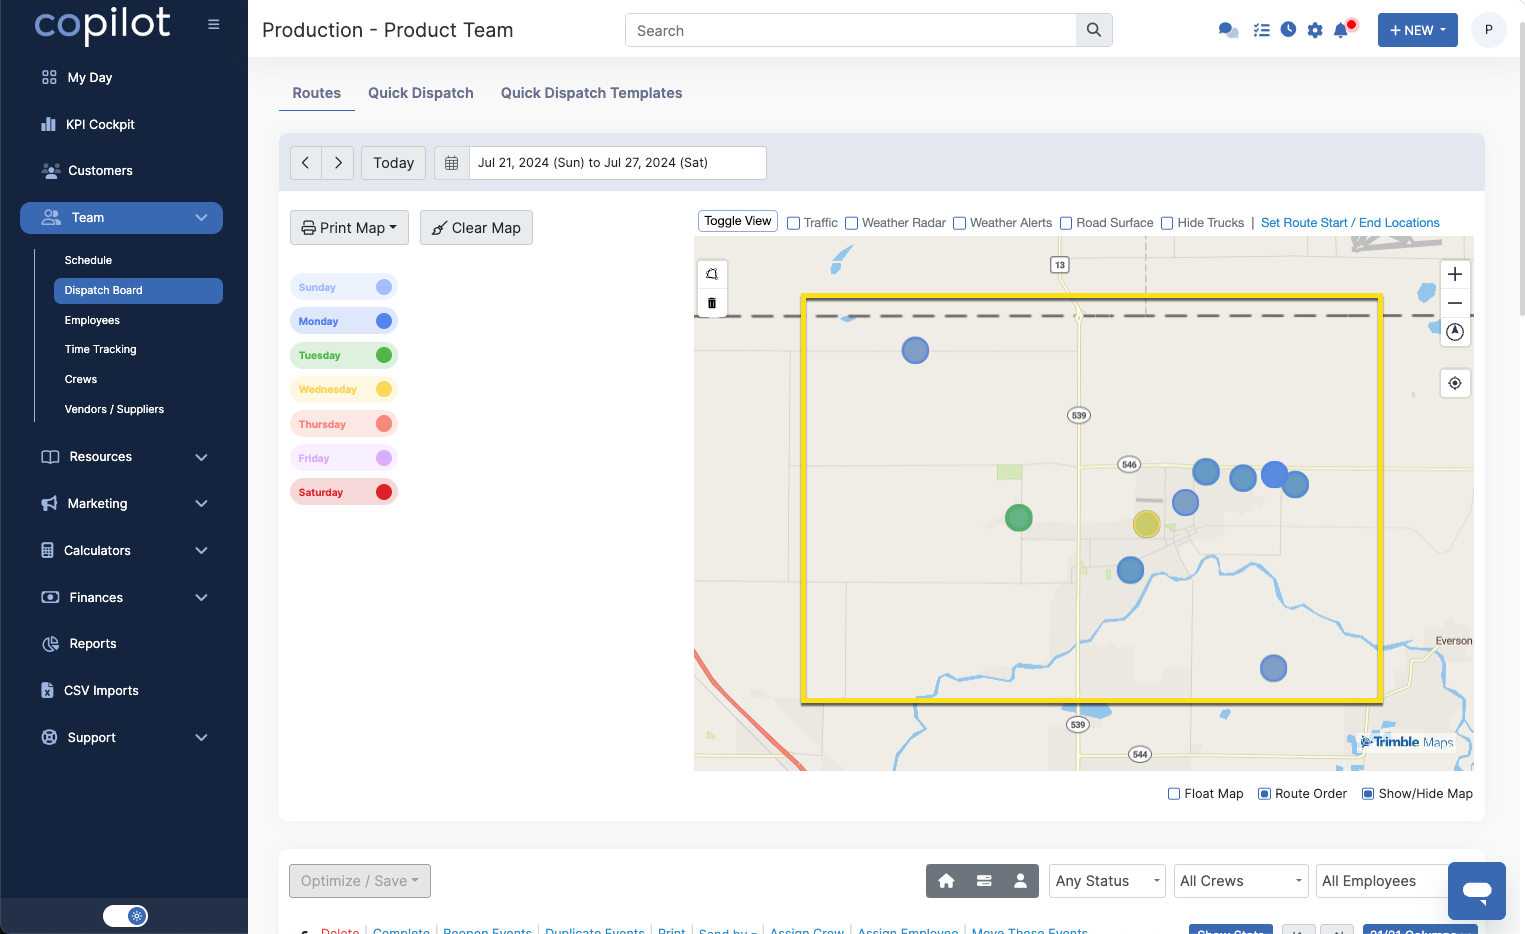Click the search magnifier button

[1094, 30]
